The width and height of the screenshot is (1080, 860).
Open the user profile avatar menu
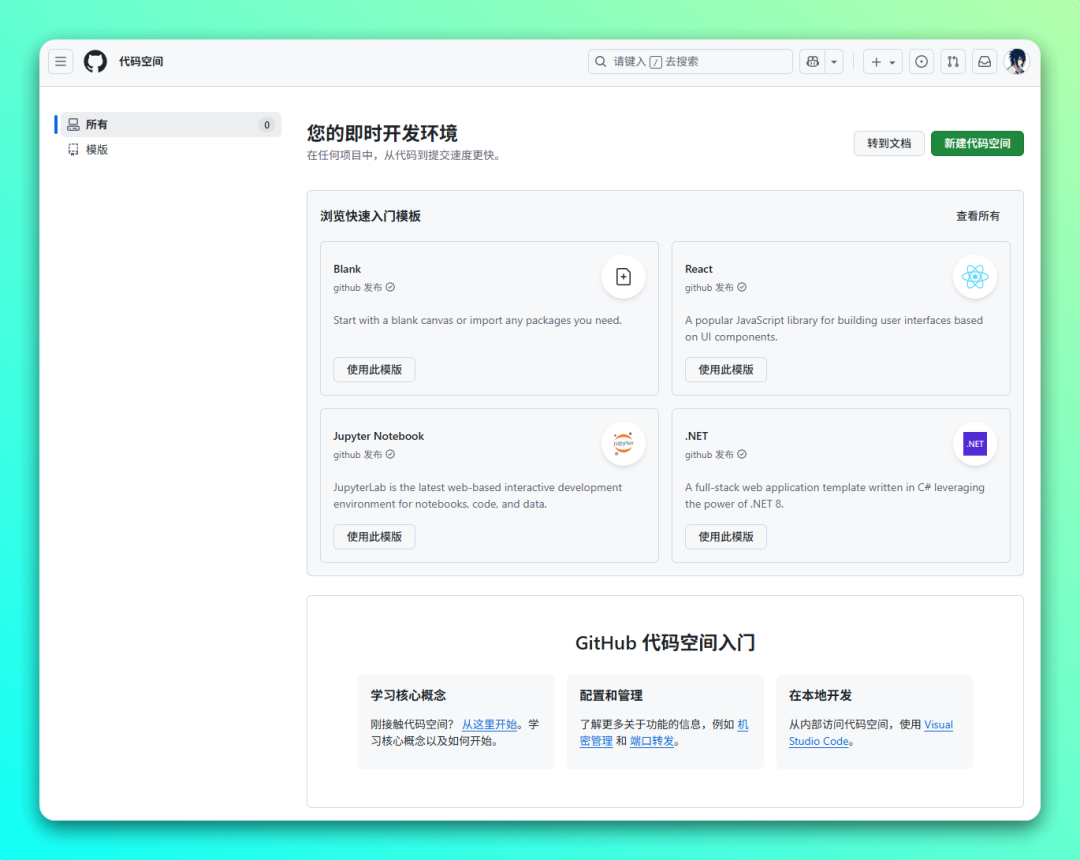tap(1017, 61)
